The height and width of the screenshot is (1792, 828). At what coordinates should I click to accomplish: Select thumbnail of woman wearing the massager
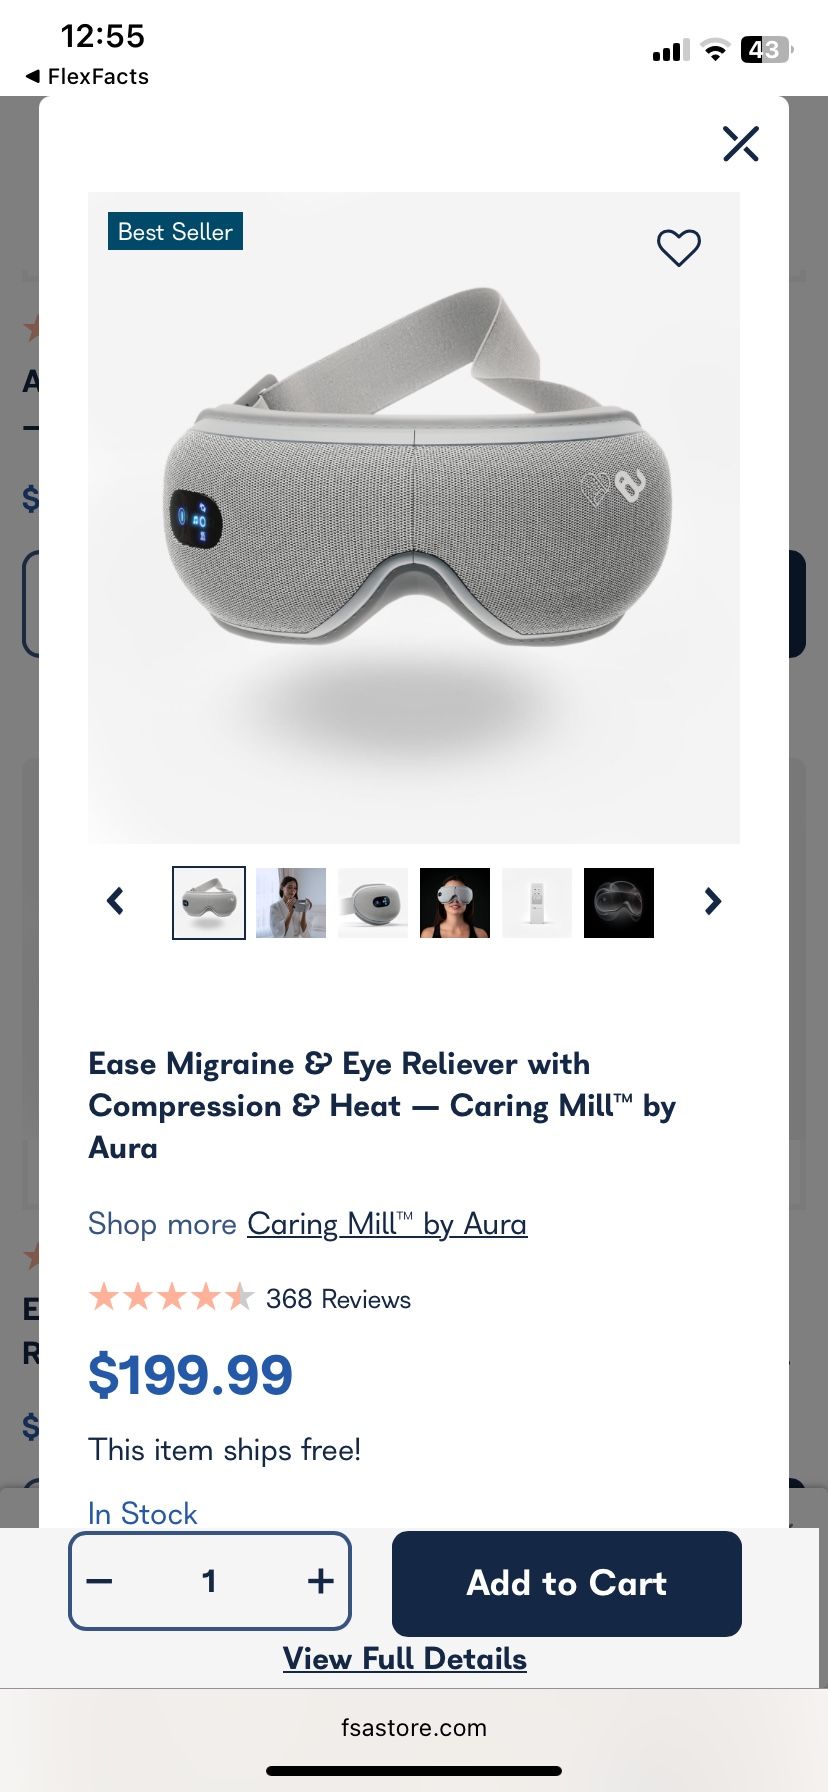(x=455, y=903)
